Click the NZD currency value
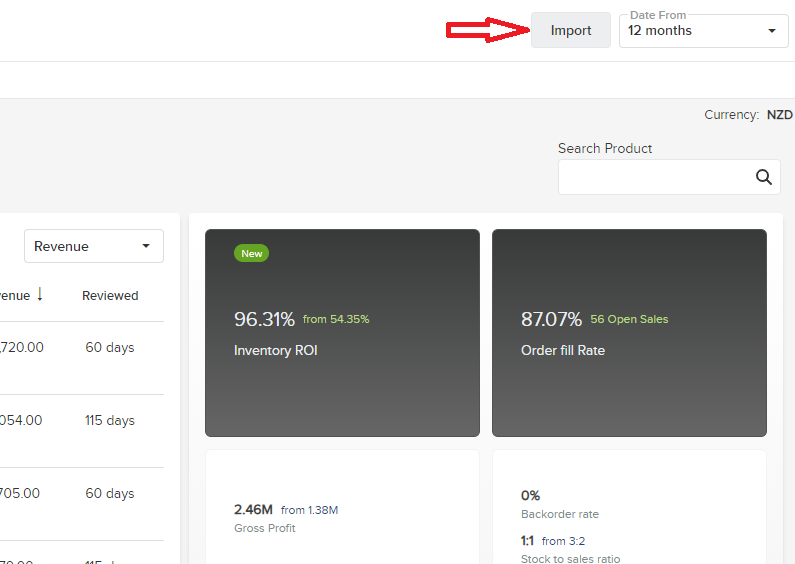 click(x=779, y=115)
